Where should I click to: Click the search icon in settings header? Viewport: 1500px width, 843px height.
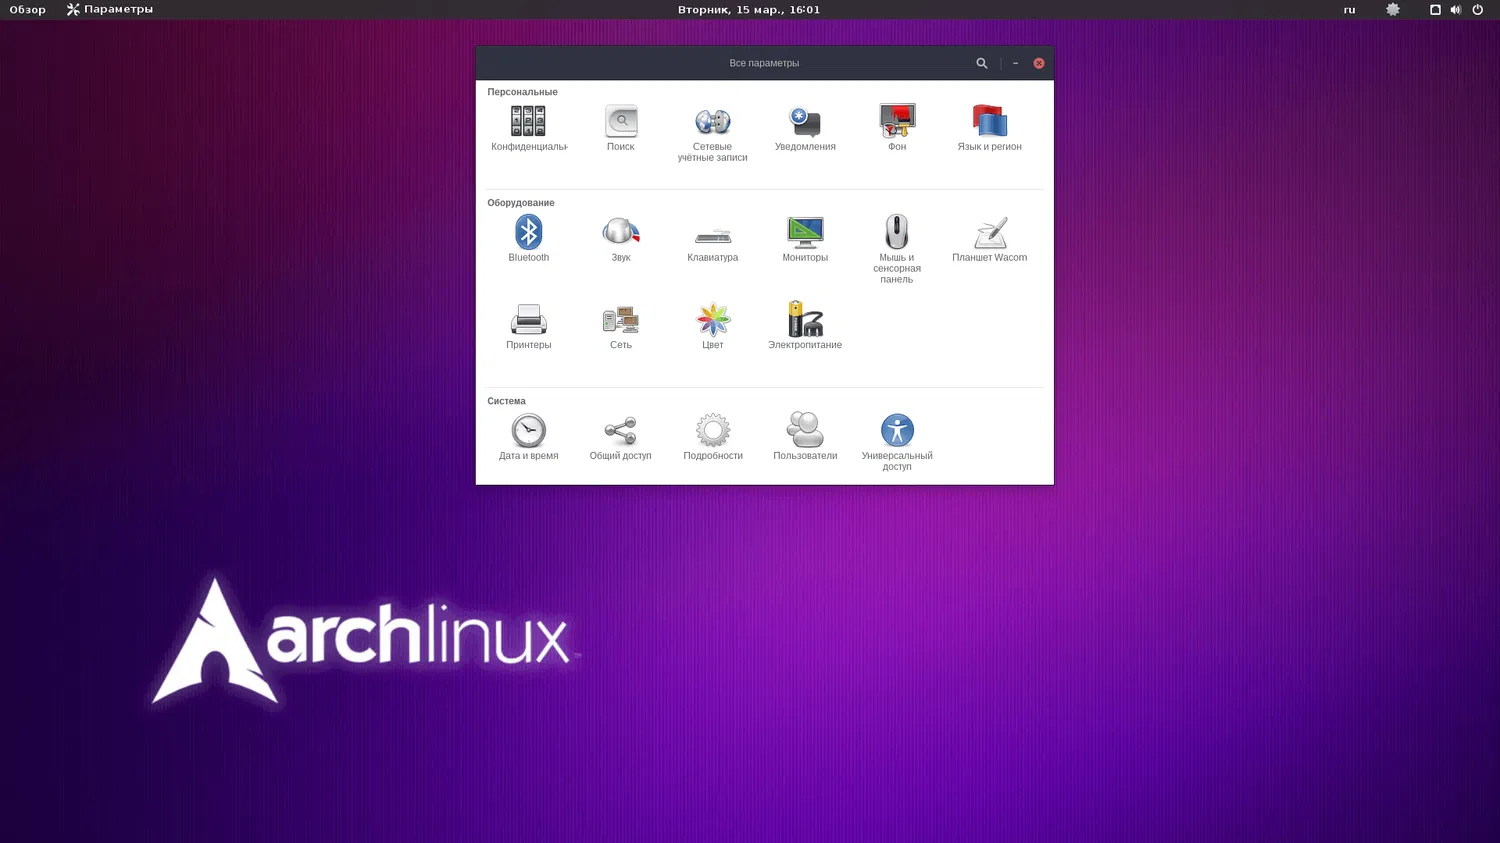click(x=982, y=63)
